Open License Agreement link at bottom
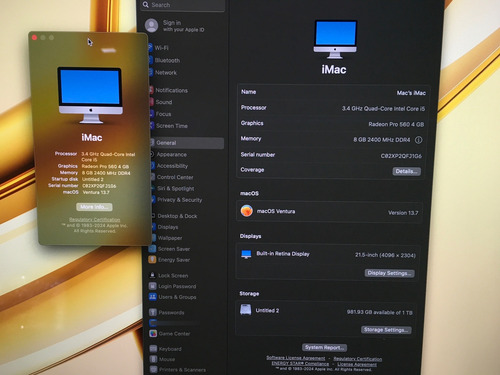 tap(357, 364)
